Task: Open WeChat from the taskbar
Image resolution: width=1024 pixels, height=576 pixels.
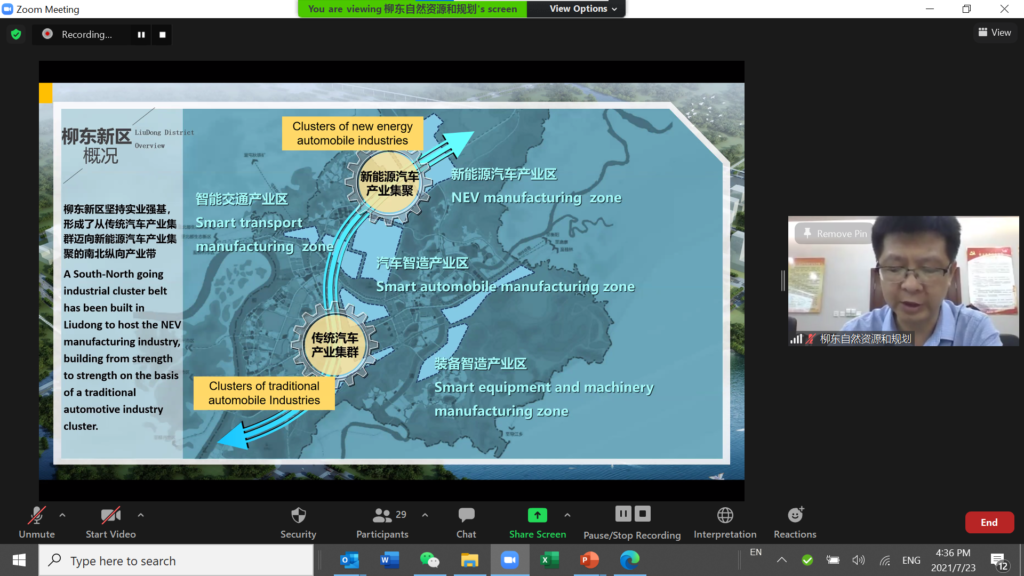Action: point(429,560)
